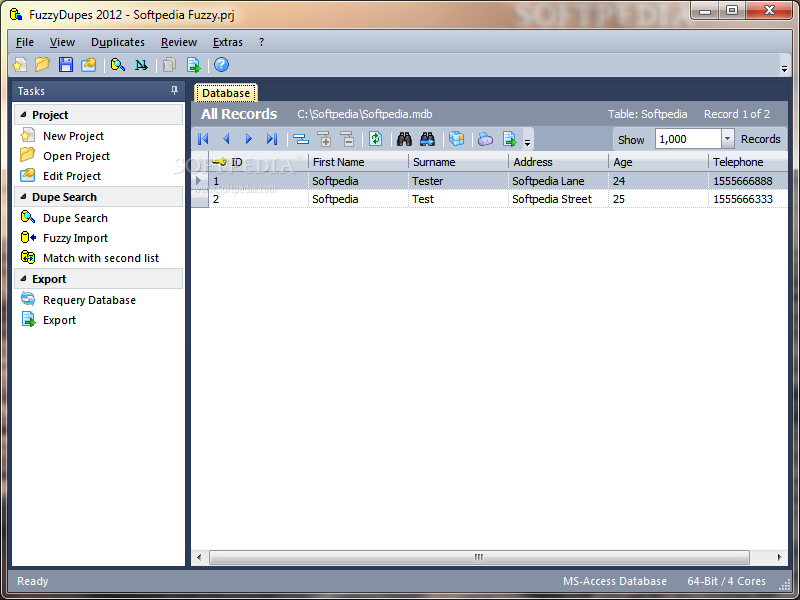Start dupe search with the magnifier toolbar icon
The height and width of the screenshot is (600, 800).
tap(118, 65)
